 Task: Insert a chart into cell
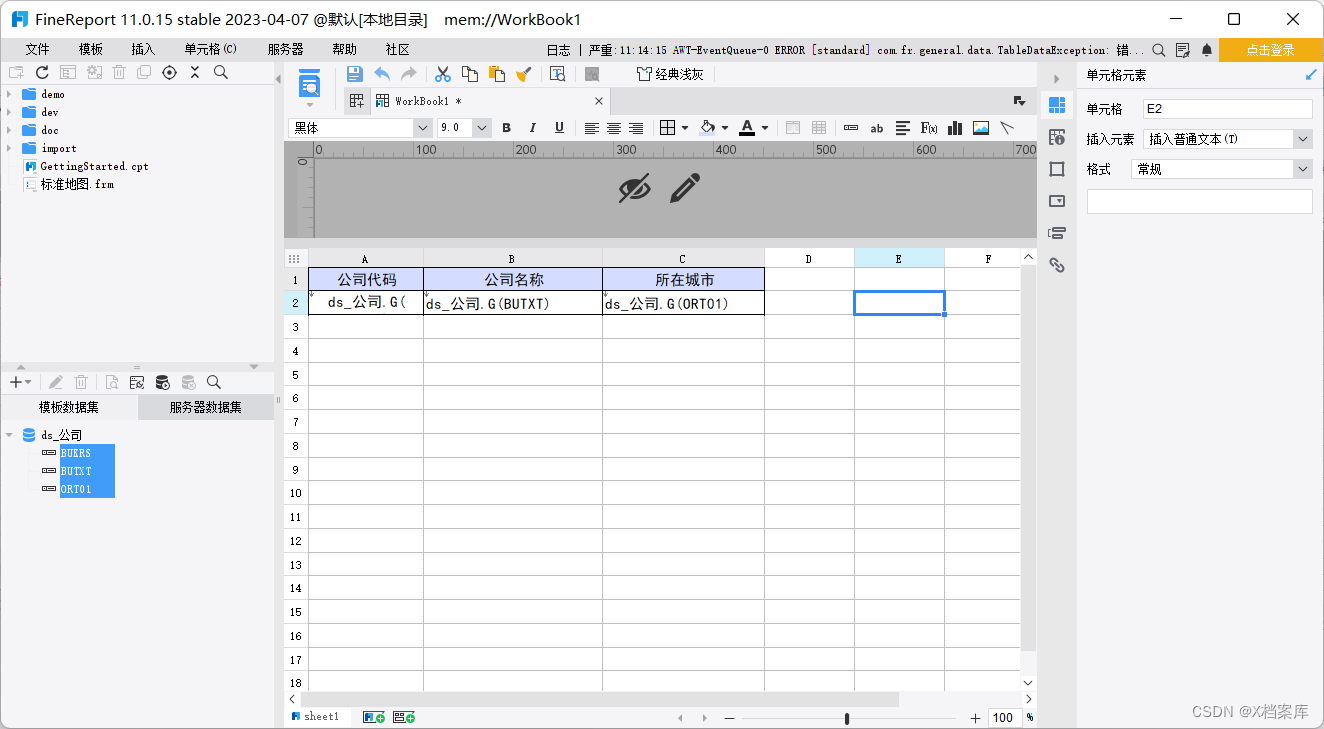955,128
